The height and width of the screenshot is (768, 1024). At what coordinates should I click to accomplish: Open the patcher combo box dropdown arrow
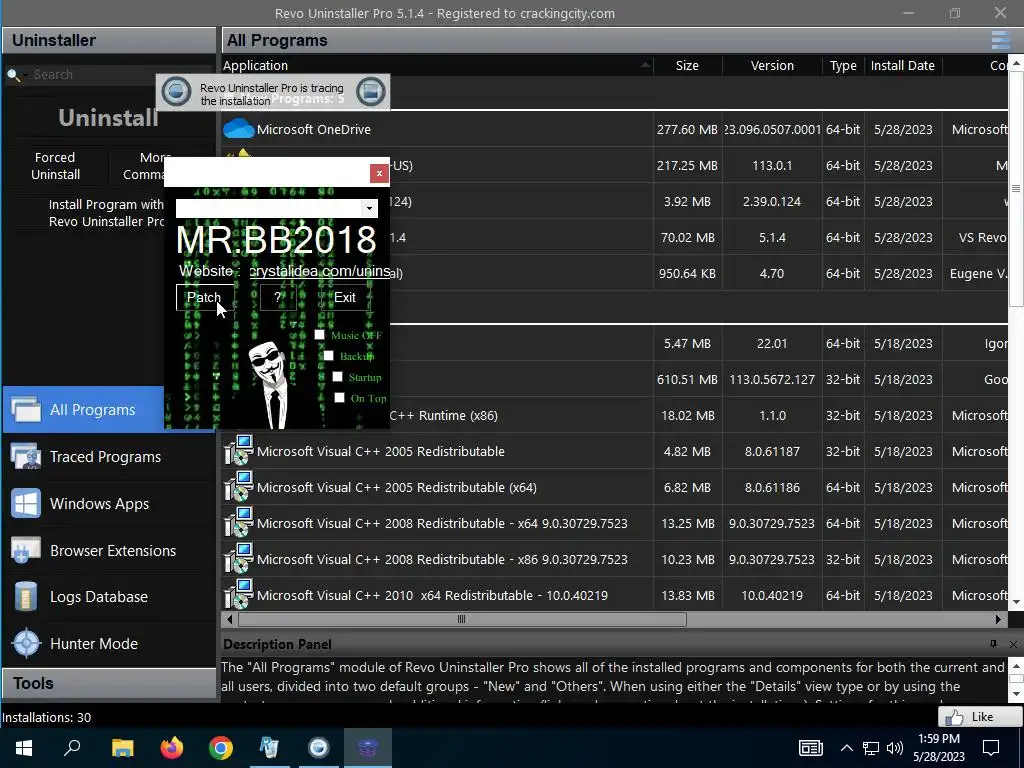tap(369, 208)
